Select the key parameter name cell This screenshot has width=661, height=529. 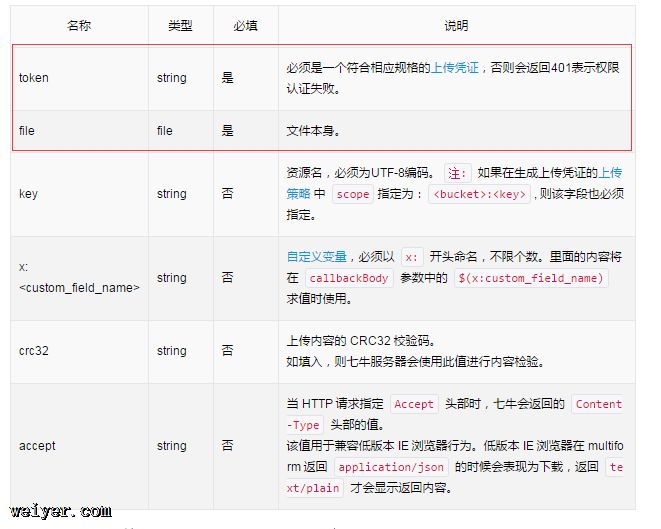[29, 194]
